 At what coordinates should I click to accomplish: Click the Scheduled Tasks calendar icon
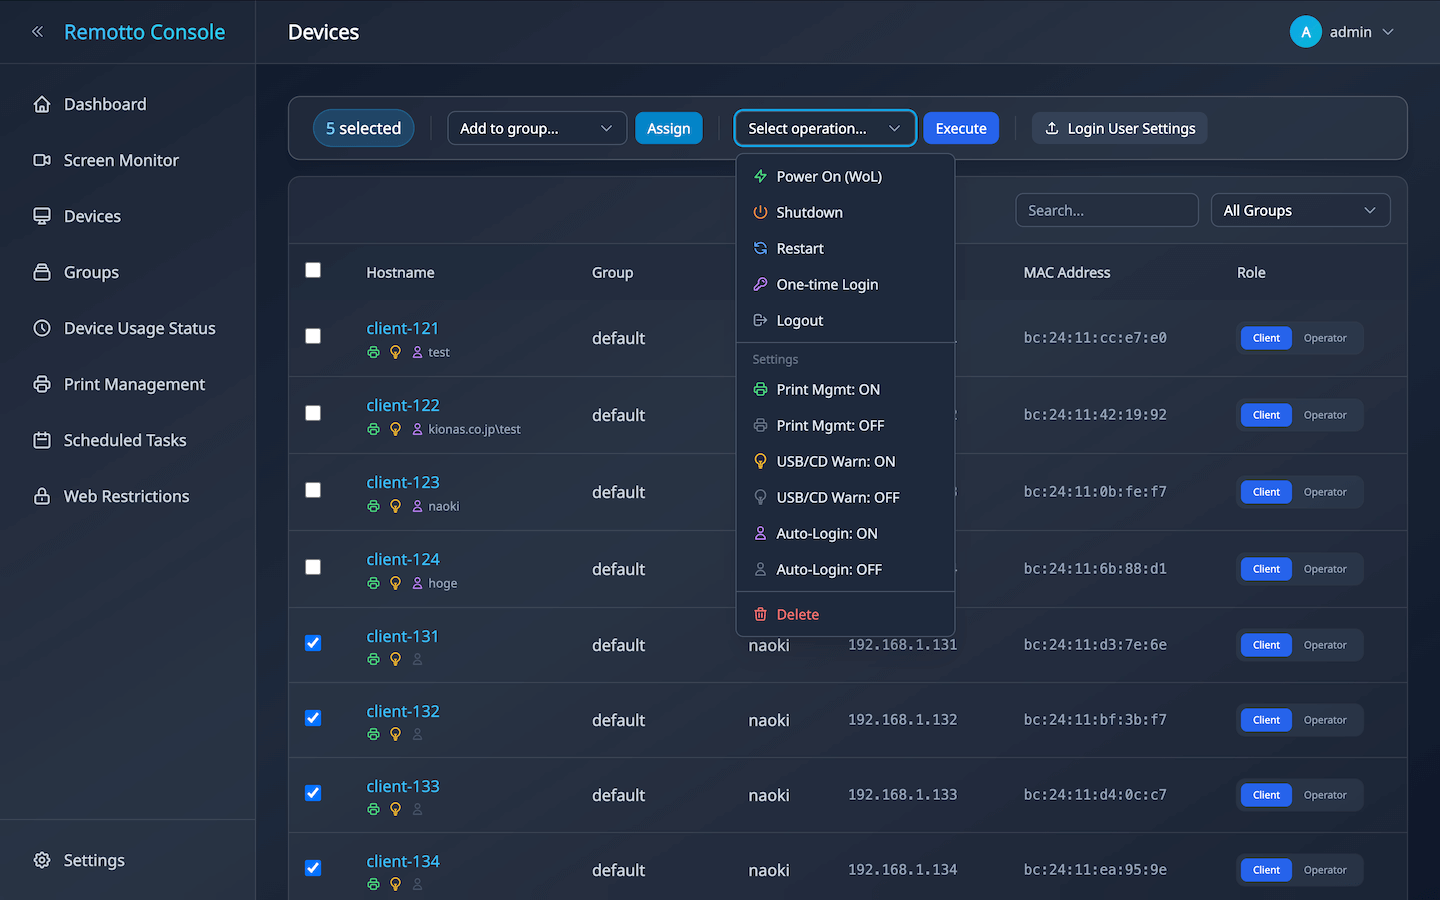(42, 440)
